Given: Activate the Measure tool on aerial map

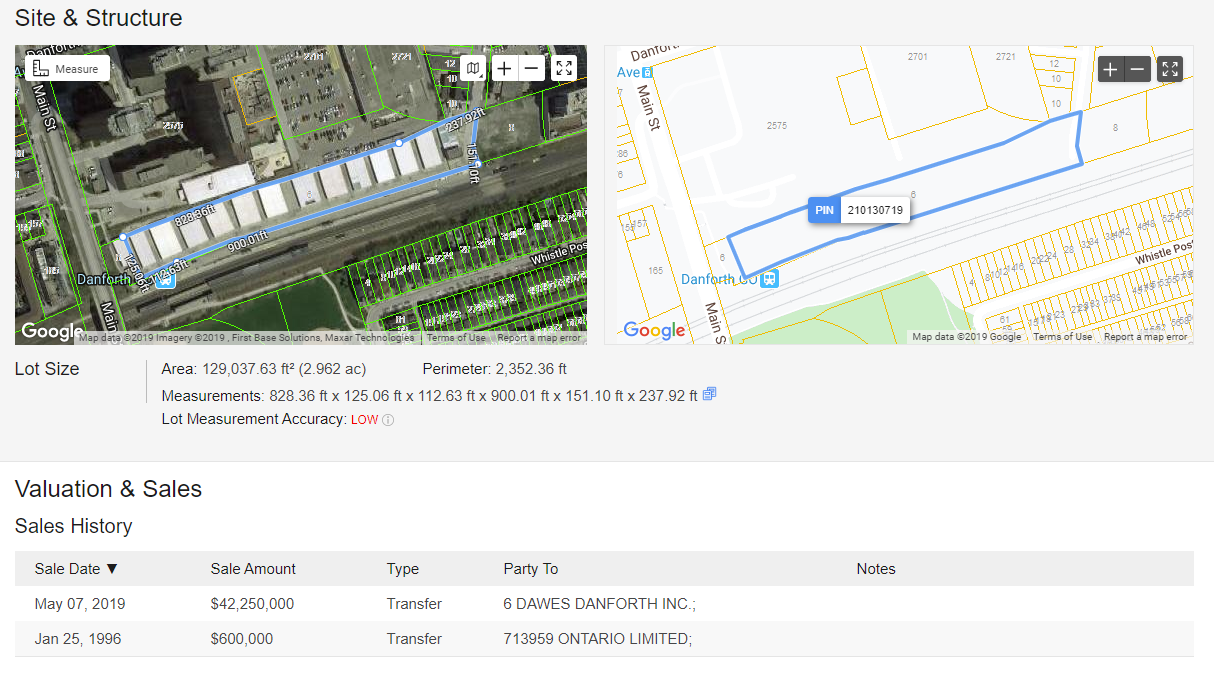Looking at the screenshot, I should coord(67,69).
